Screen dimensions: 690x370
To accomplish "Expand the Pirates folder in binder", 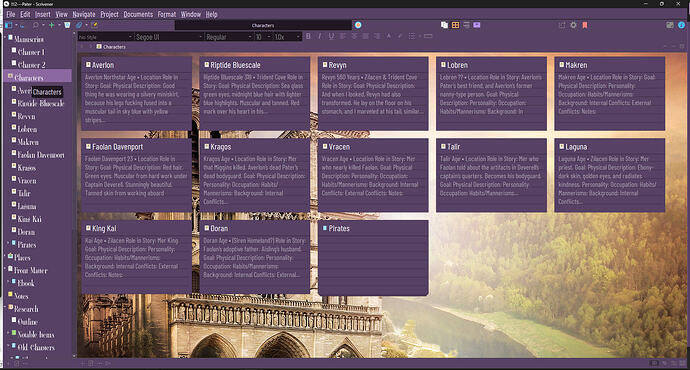I will pyautogui.click(x=8, y=243).
